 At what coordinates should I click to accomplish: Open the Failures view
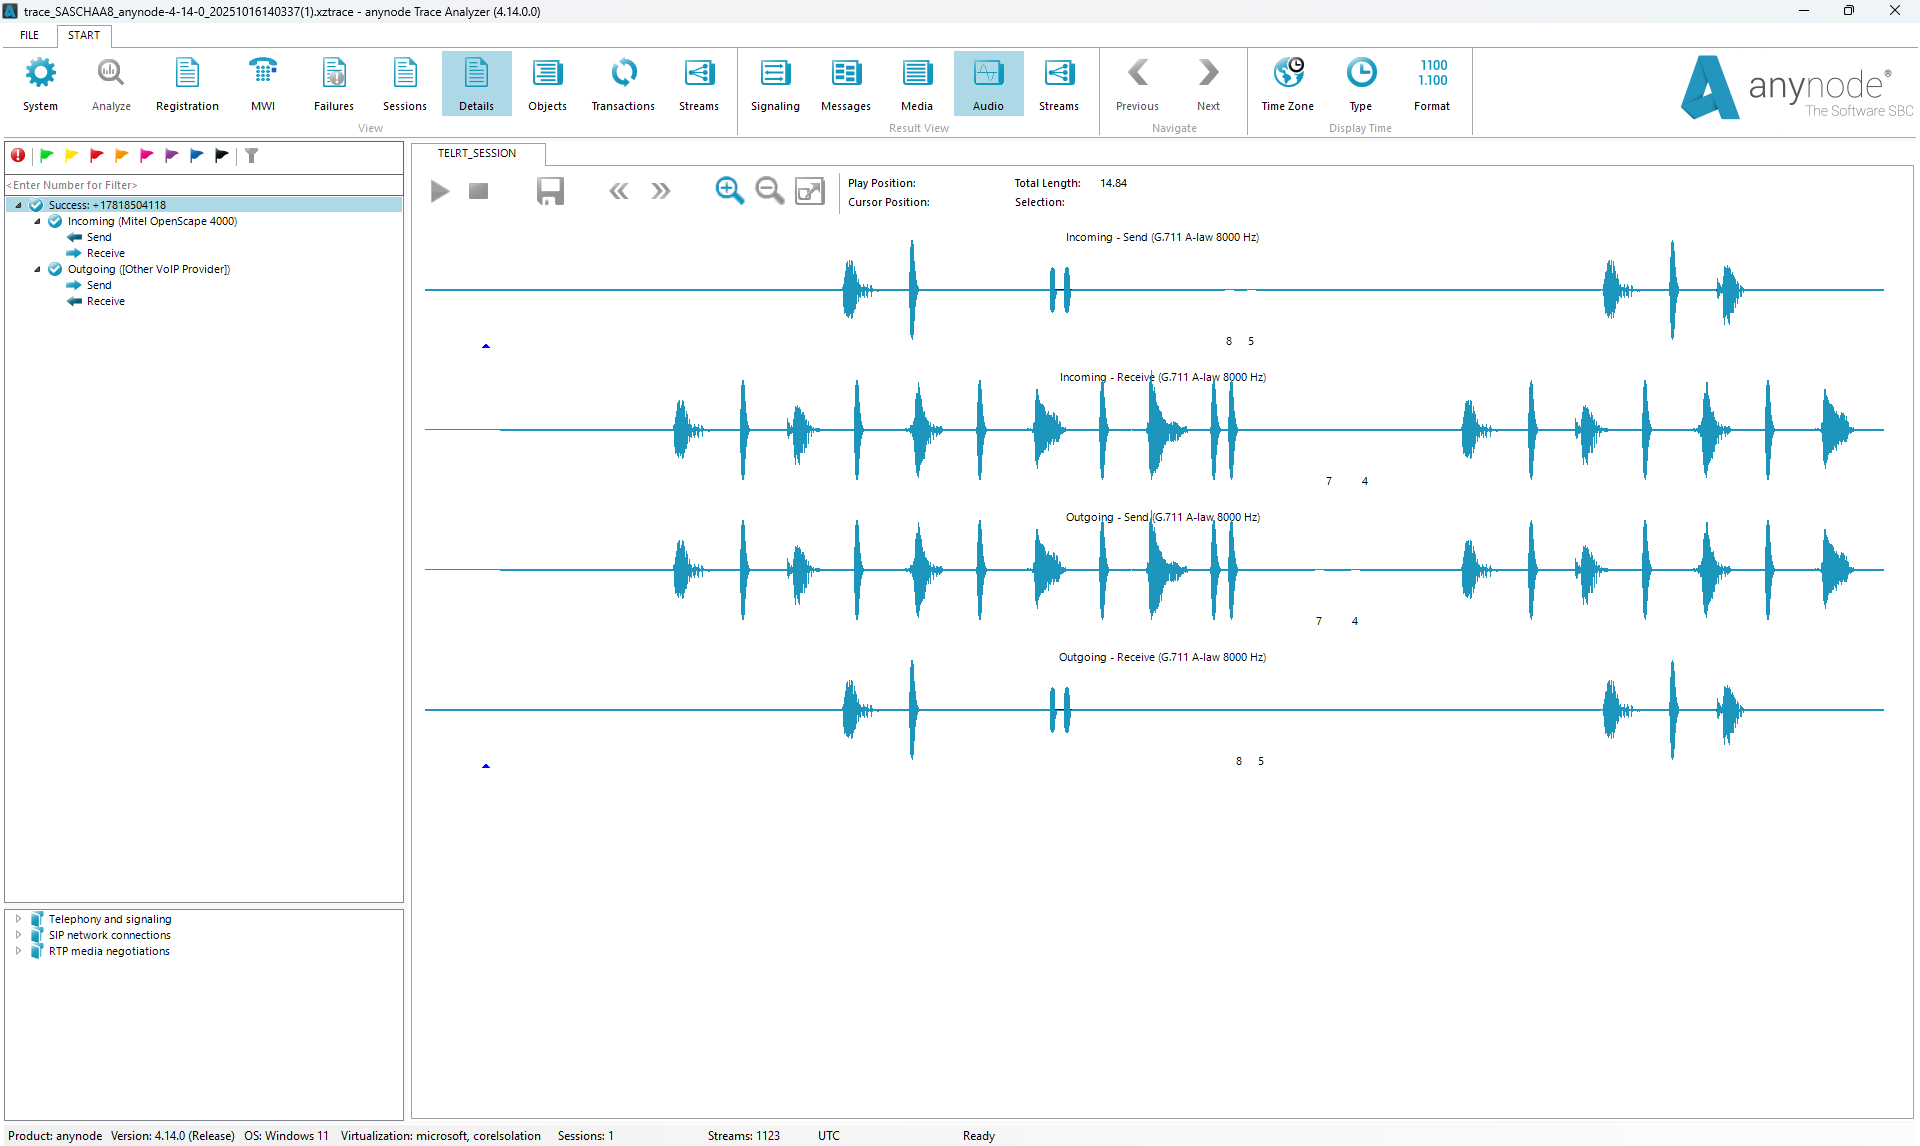(x=333, y=84)
